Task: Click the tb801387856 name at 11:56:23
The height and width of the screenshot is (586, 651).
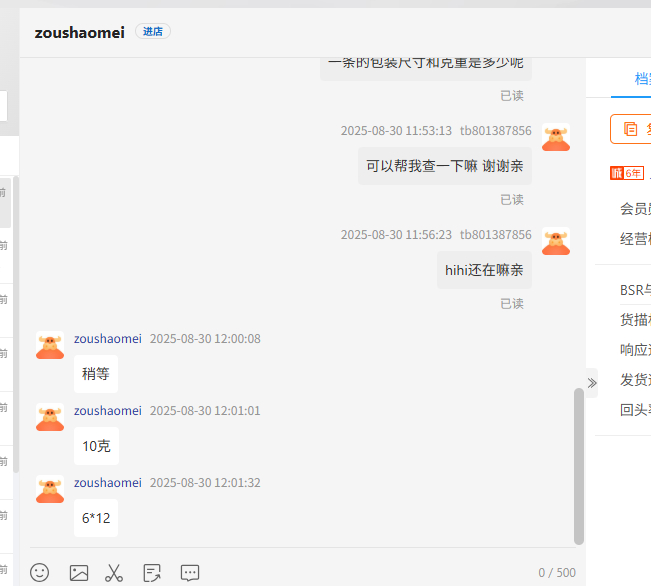Action: (x=495, y=235)
